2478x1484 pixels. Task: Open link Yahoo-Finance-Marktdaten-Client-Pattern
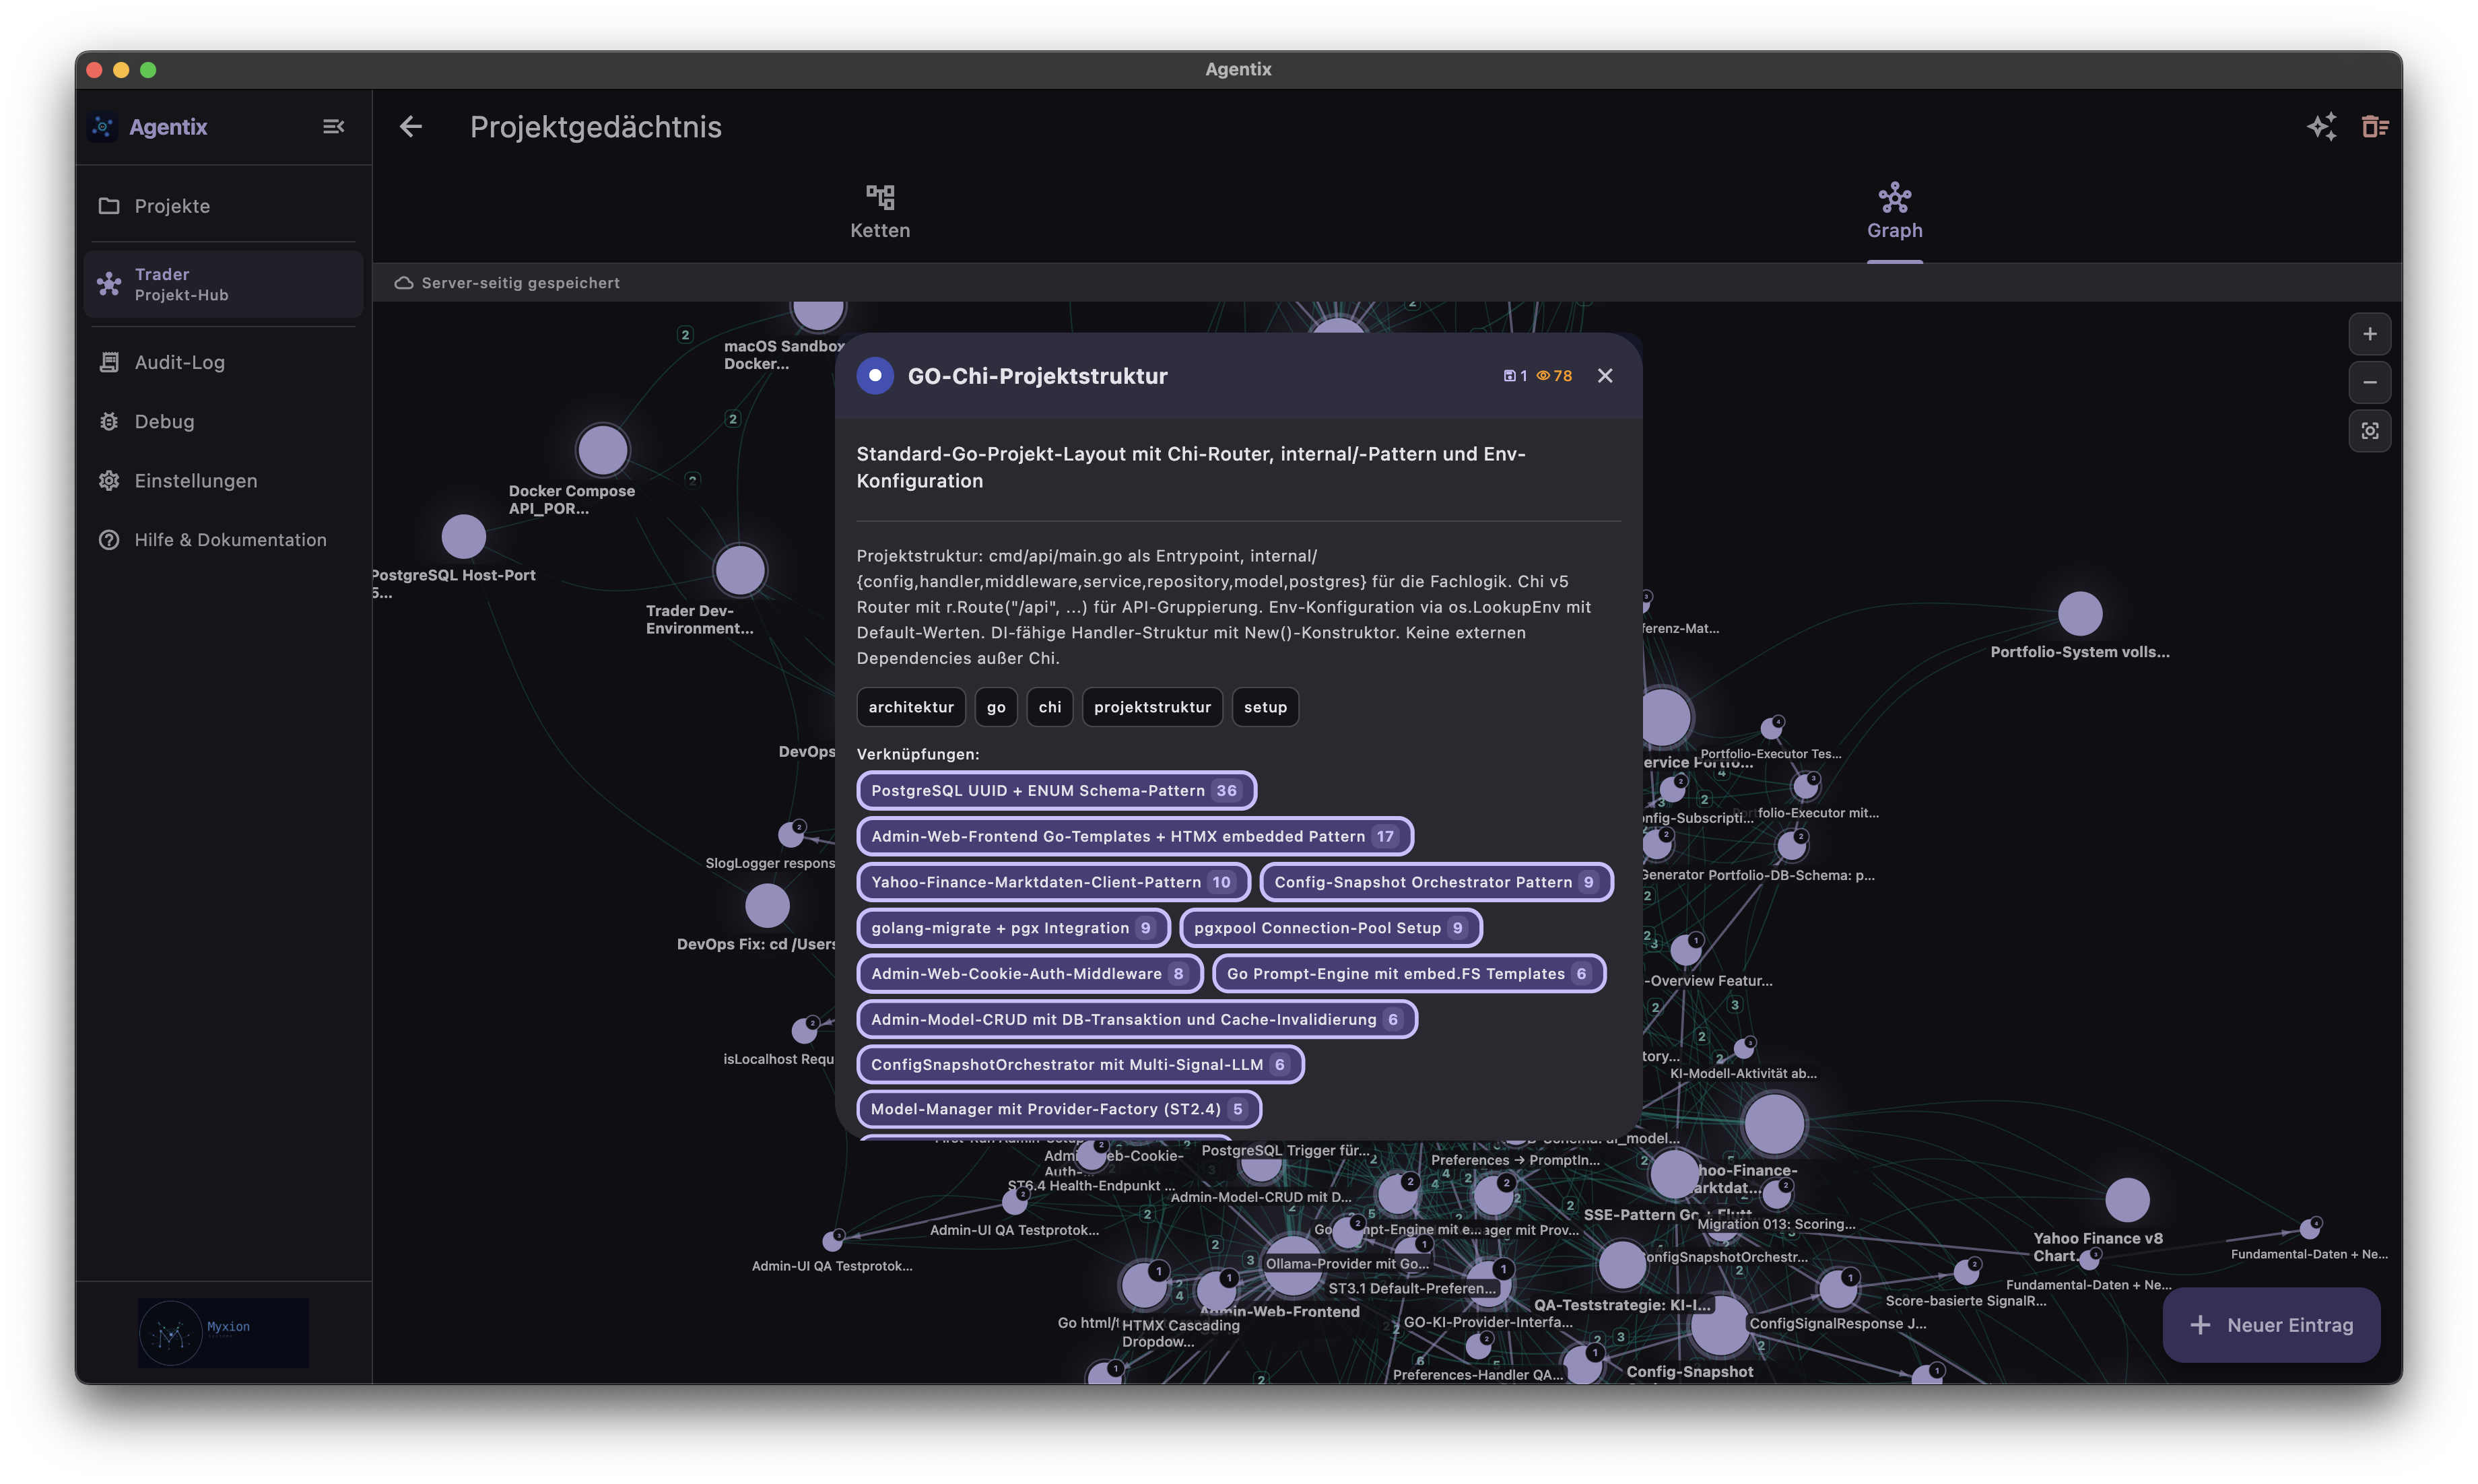click(x=1053, y=882)
